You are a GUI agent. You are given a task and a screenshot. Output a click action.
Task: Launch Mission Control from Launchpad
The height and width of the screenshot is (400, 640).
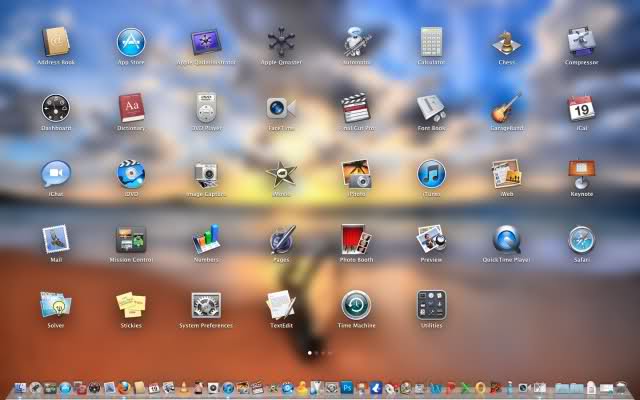pyautogui.click(x=131, y=239)
